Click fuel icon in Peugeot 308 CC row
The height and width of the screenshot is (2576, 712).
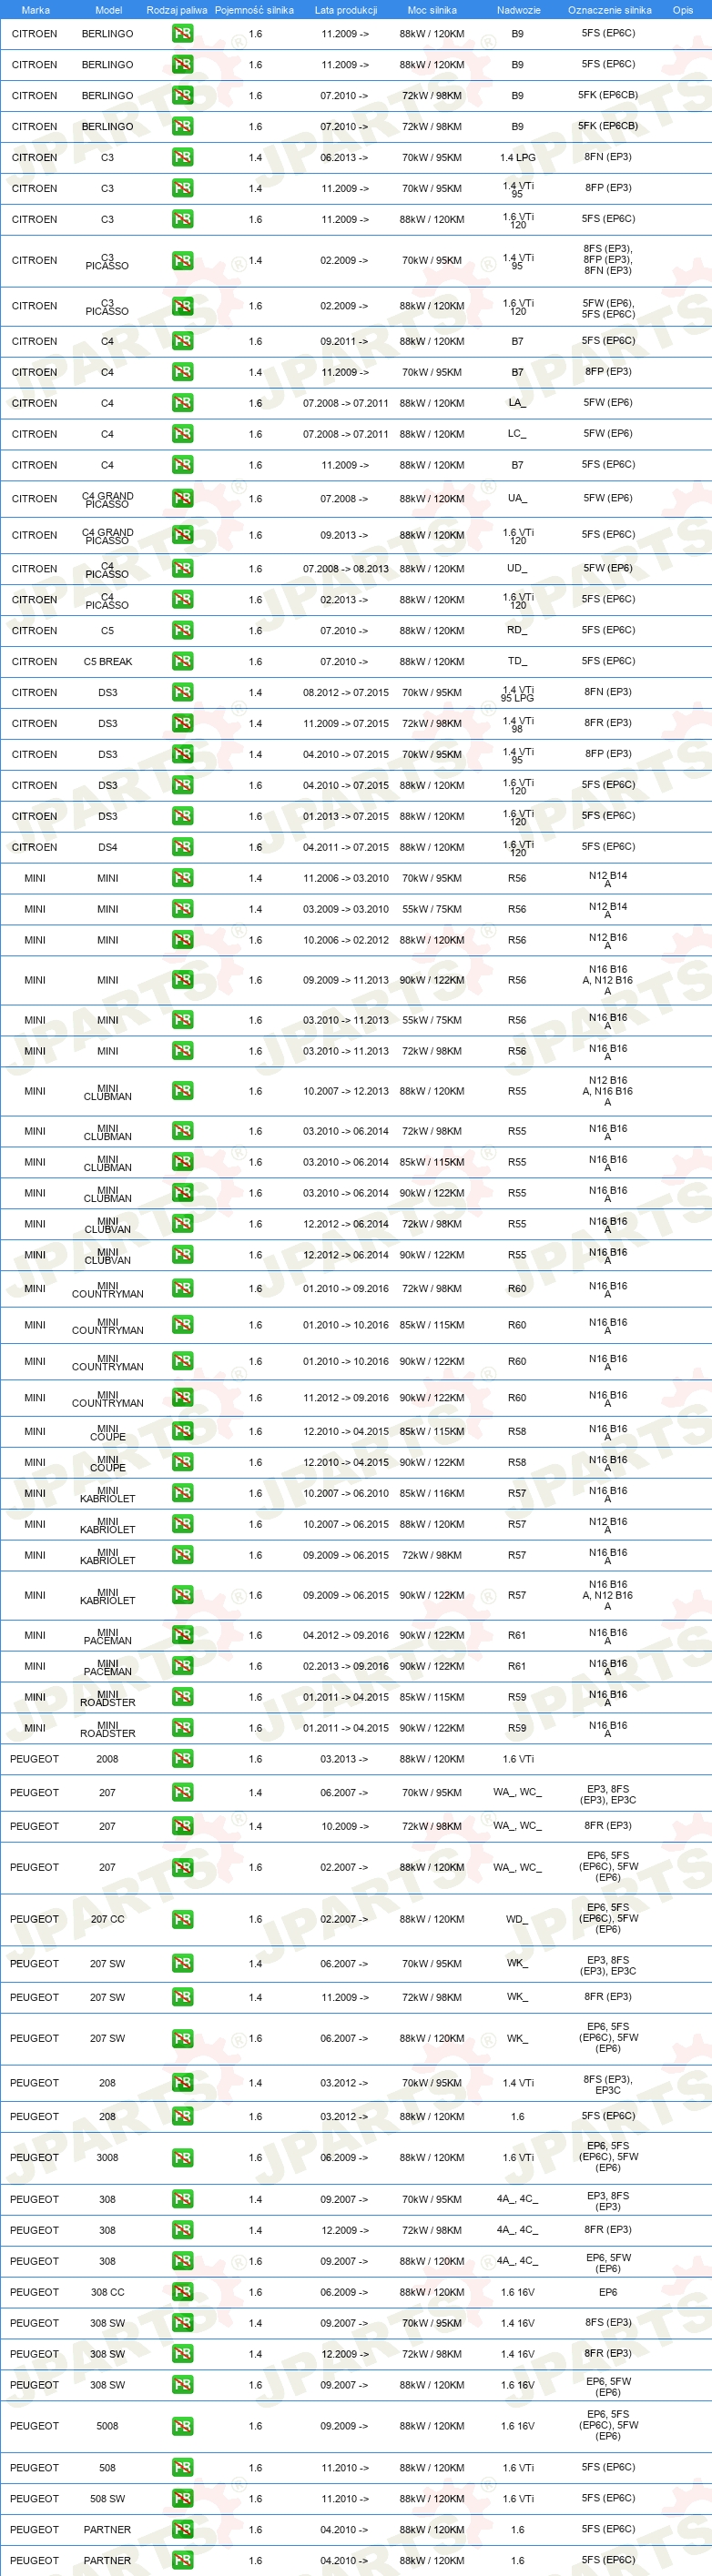(x=182, y=2292)
